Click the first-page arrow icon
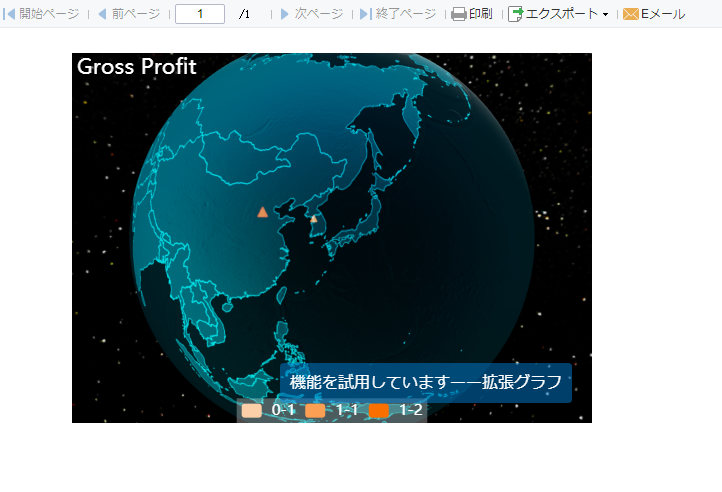This screenshot has height=492, width=722. (x=9, y=14)
